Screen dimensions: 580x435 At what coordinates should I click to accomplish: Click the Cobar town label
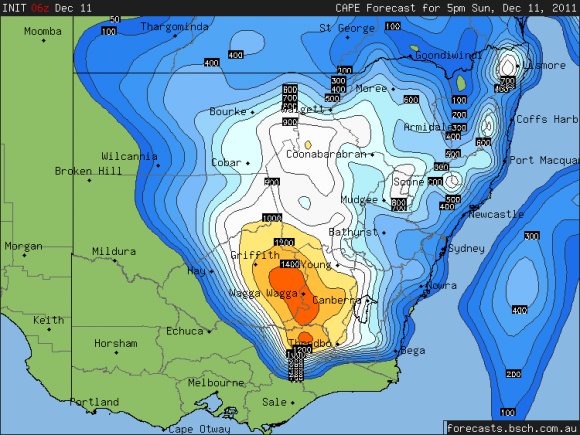tap(226, 162)
